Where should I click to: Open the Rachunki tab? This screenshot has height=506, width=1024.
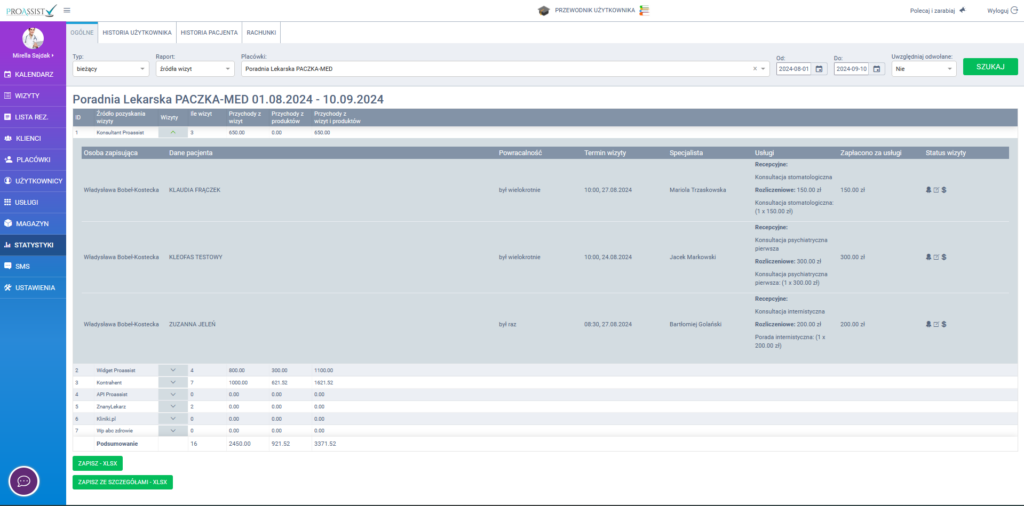[x=261, y=33]
